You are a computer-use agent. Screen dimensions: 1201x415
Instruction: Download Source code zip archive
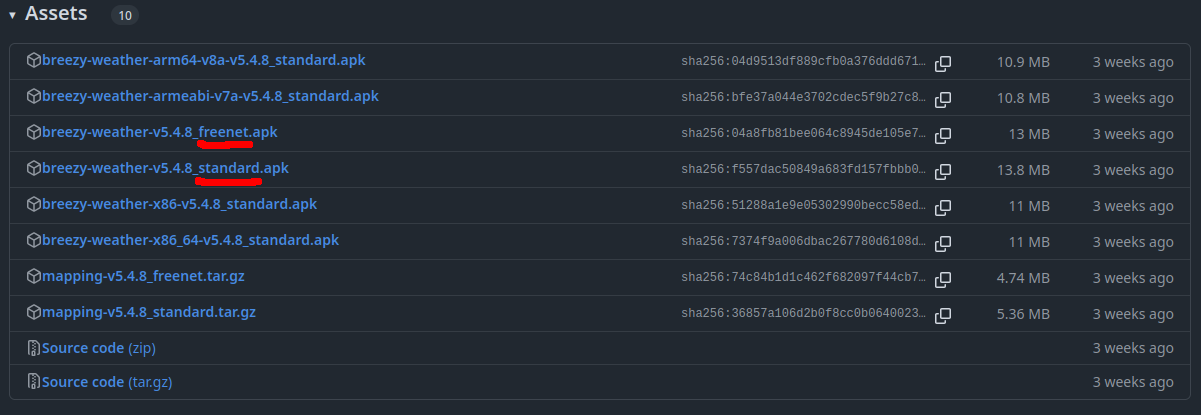(x=99, y=348)
